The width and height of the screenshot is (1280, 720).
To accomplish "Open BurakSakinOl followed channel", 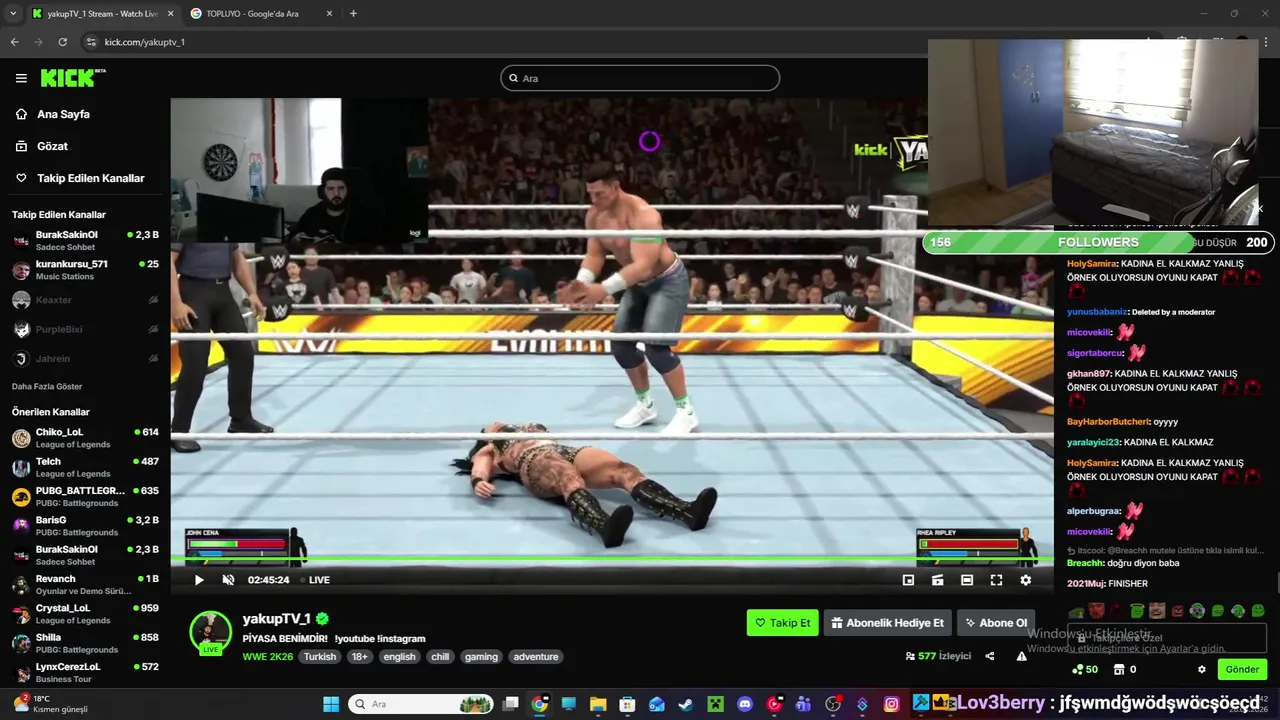I will coord(85,240).
